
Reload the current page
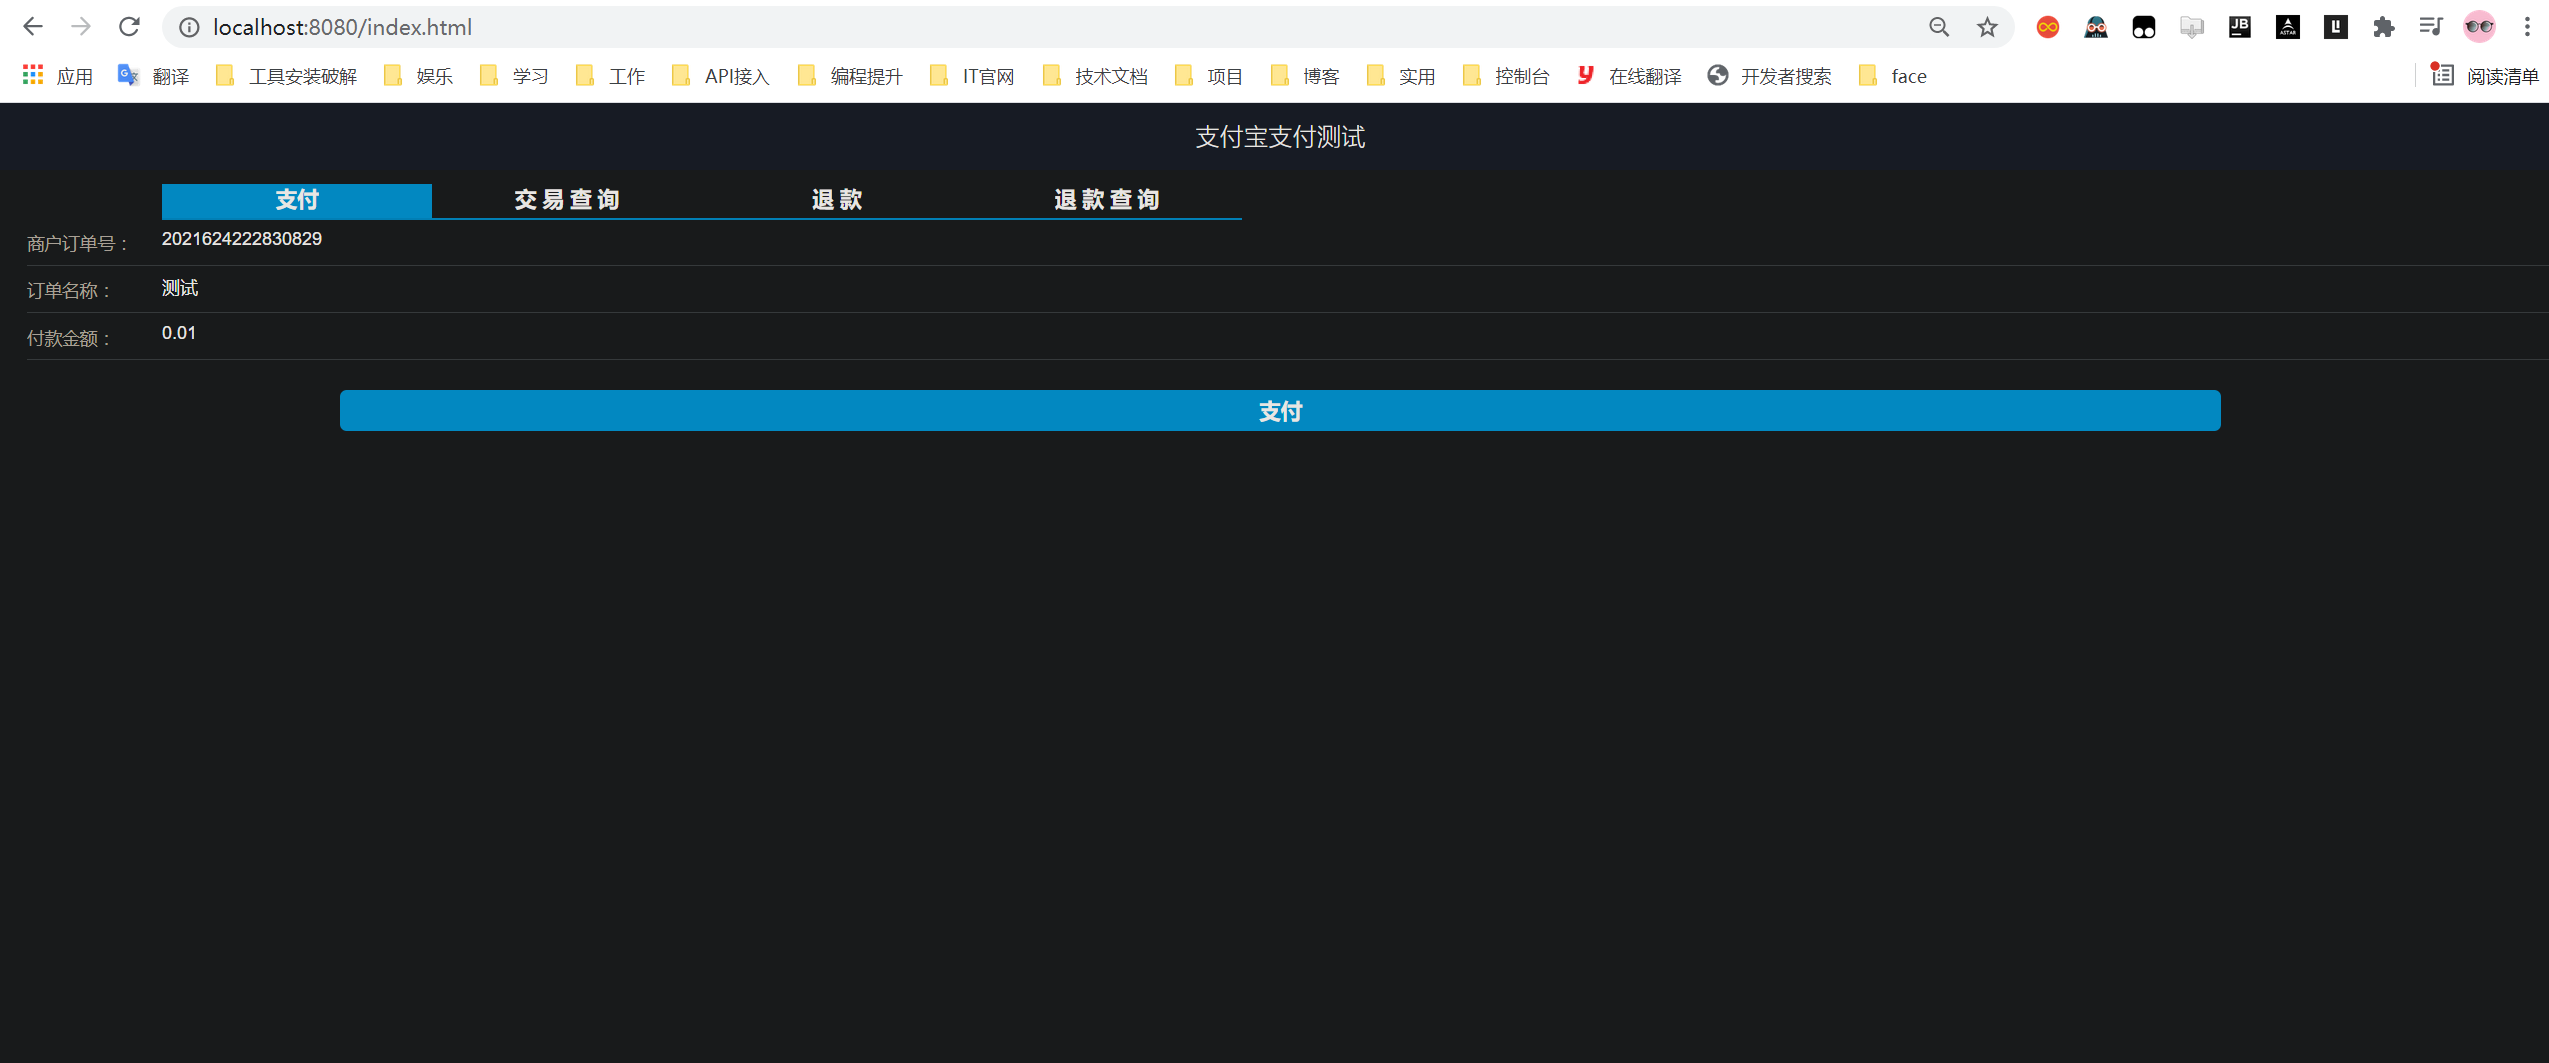pos(130,26)
